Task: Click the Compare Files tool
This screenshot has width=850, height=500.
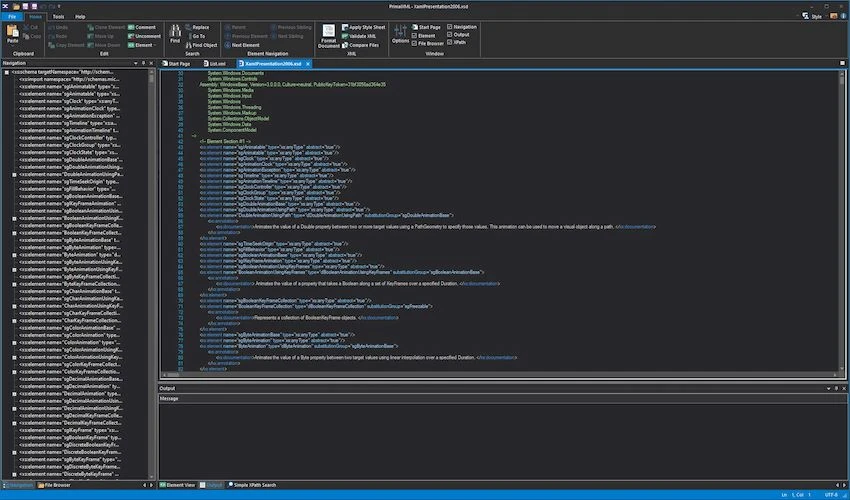Action: click(x=365, y=45)
